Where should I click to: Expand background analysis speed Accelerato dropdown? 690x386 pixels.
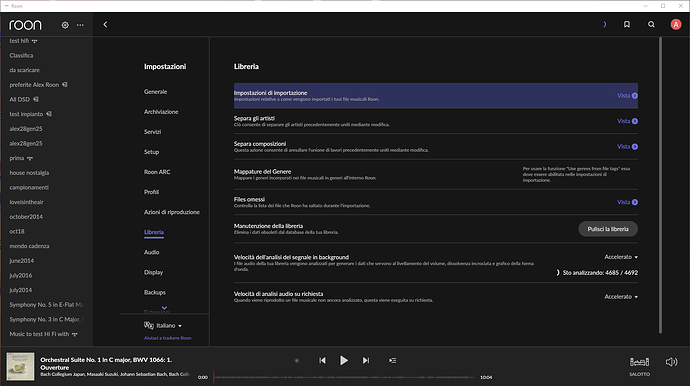[621, 257]
